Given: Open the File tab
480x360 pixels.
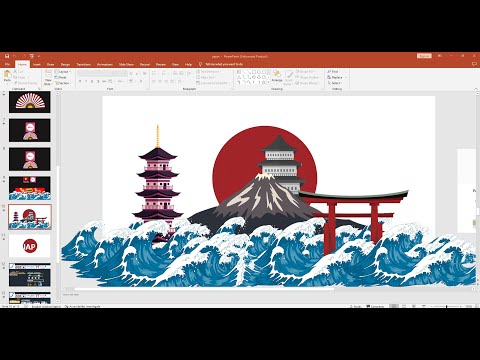Looking at the screenshot, I should coord(7,64).
